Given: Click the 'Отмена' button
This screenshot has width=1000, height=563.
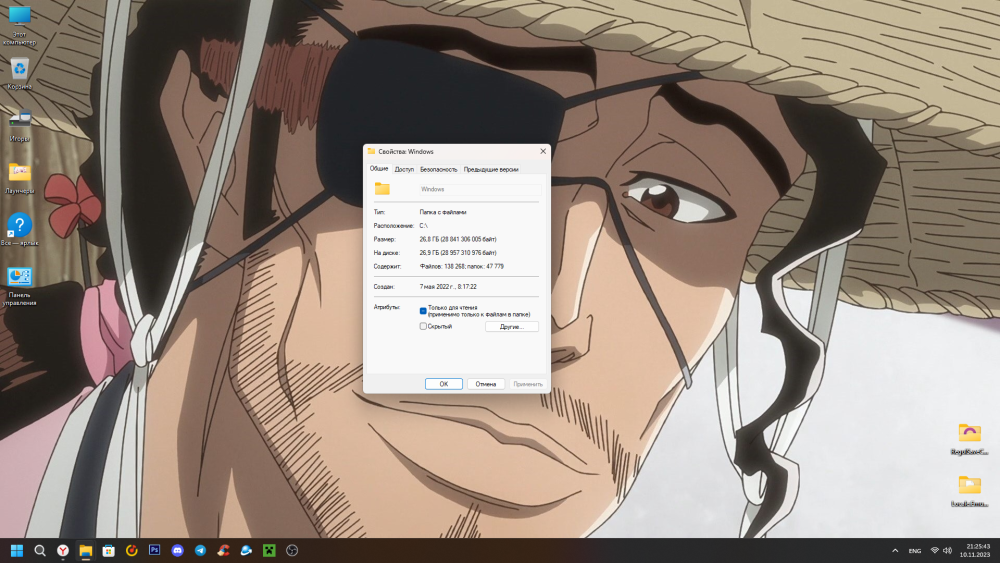Looking at the screenshot, I should 486,384.
